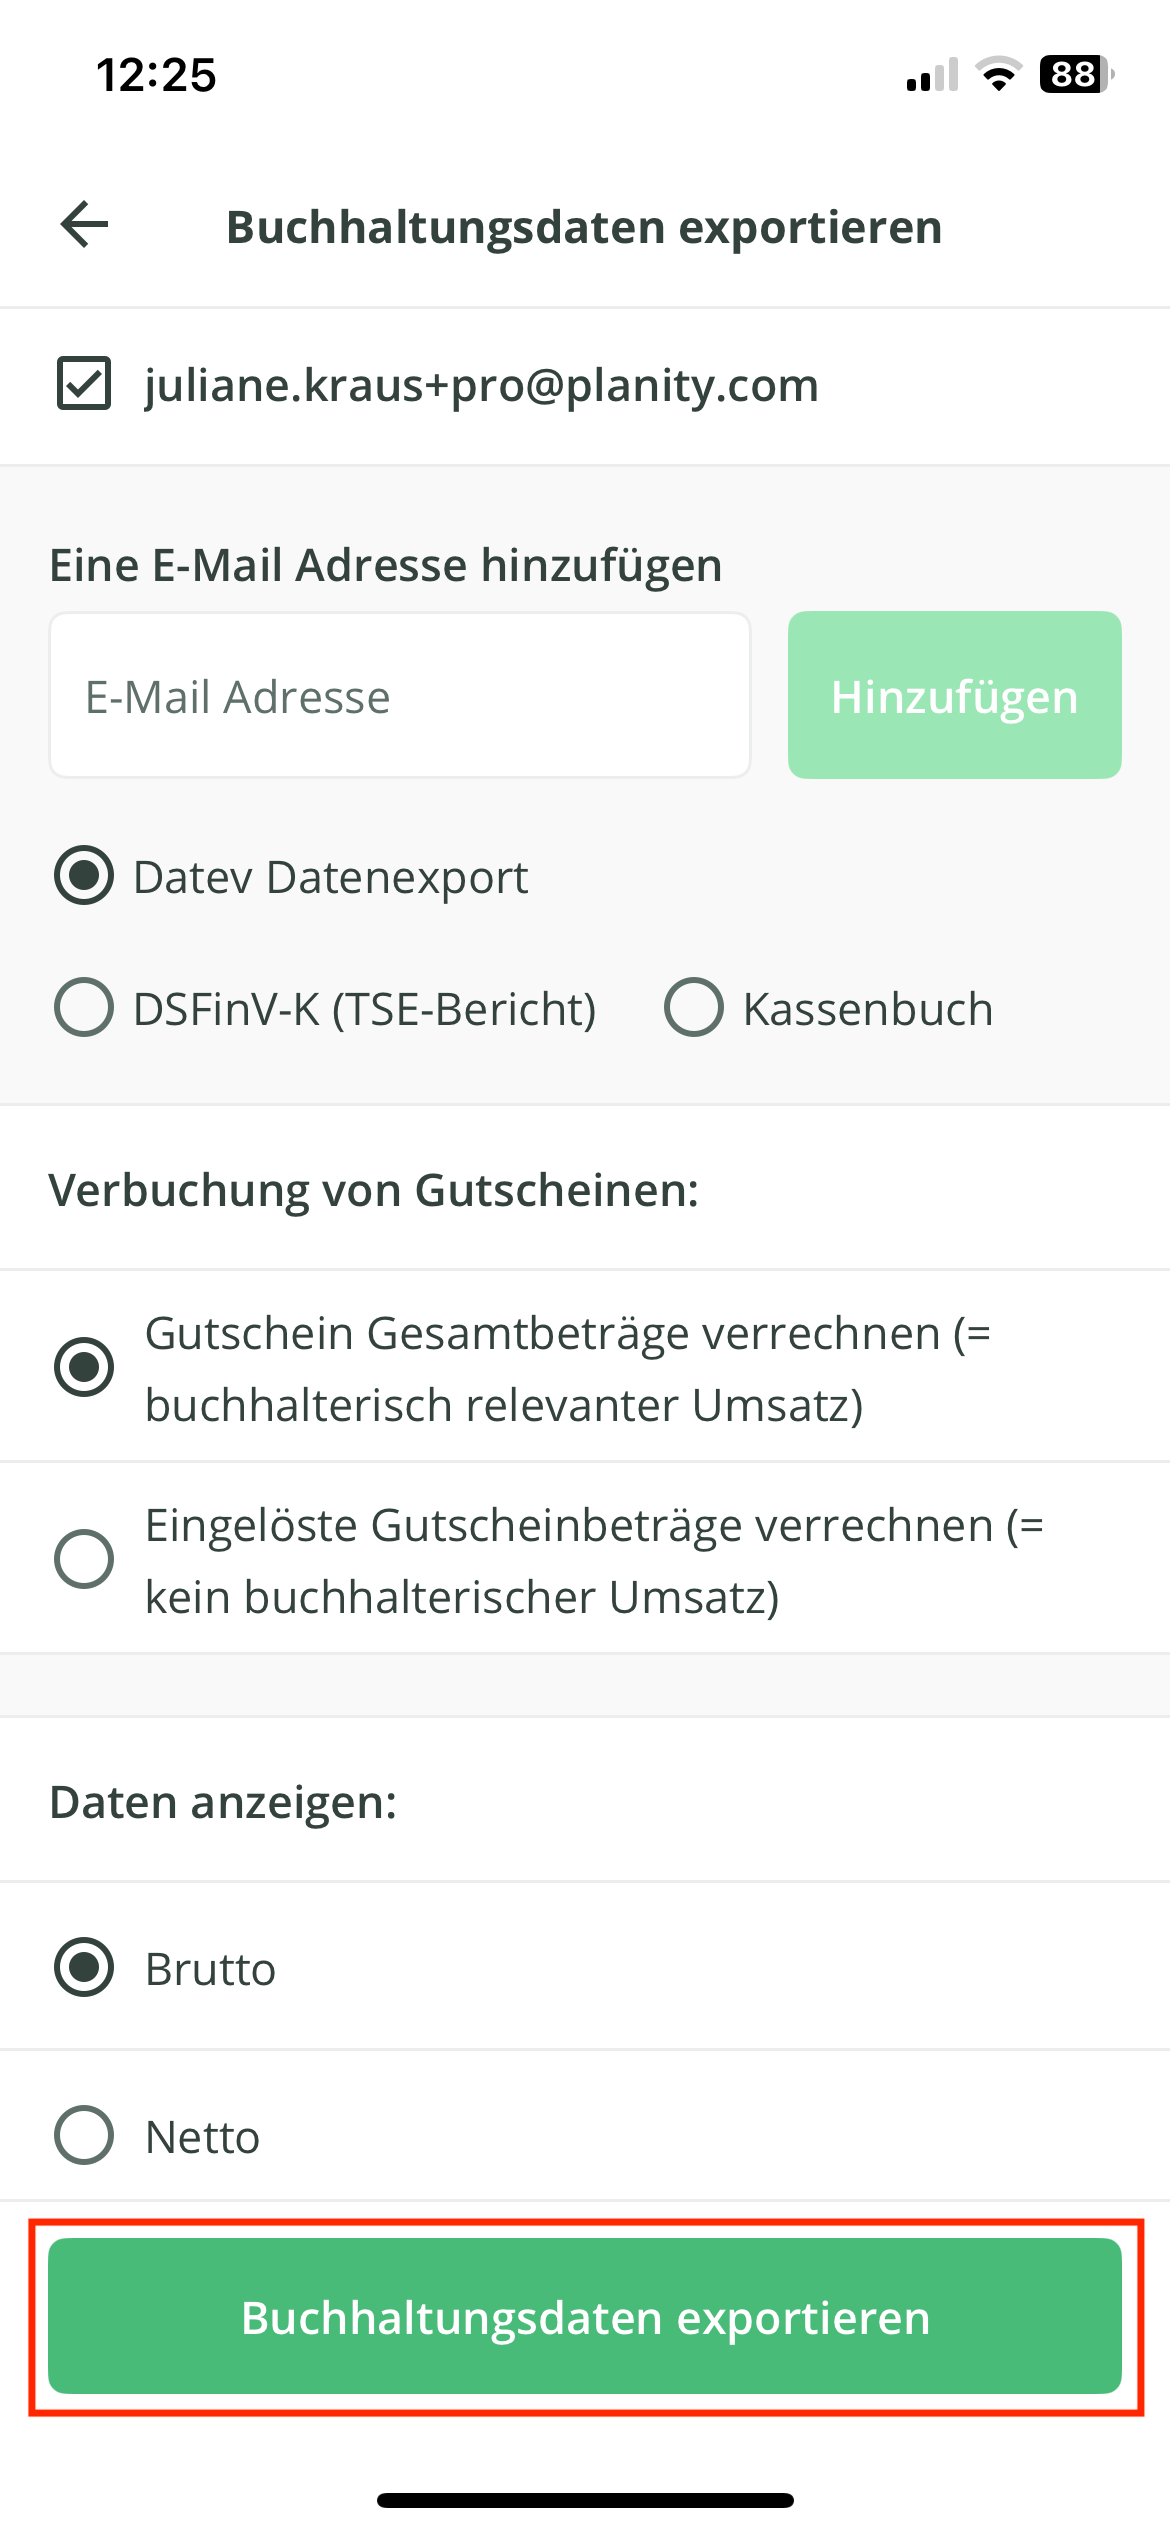Tap the cellular signal bars icon
This screenshot has width=1170, height=2532.
[x=932, y=75]
